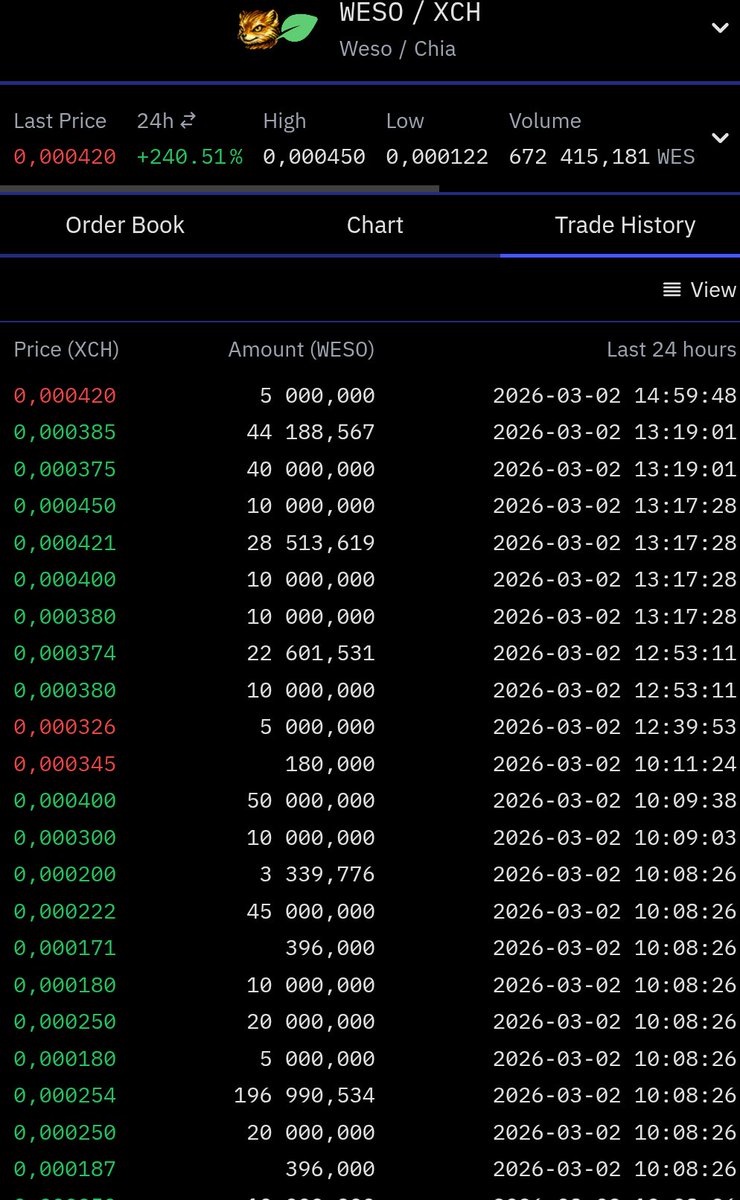Switch to the Order Book tab
Screen dimensions: 740x1200
tap(125, 225)
